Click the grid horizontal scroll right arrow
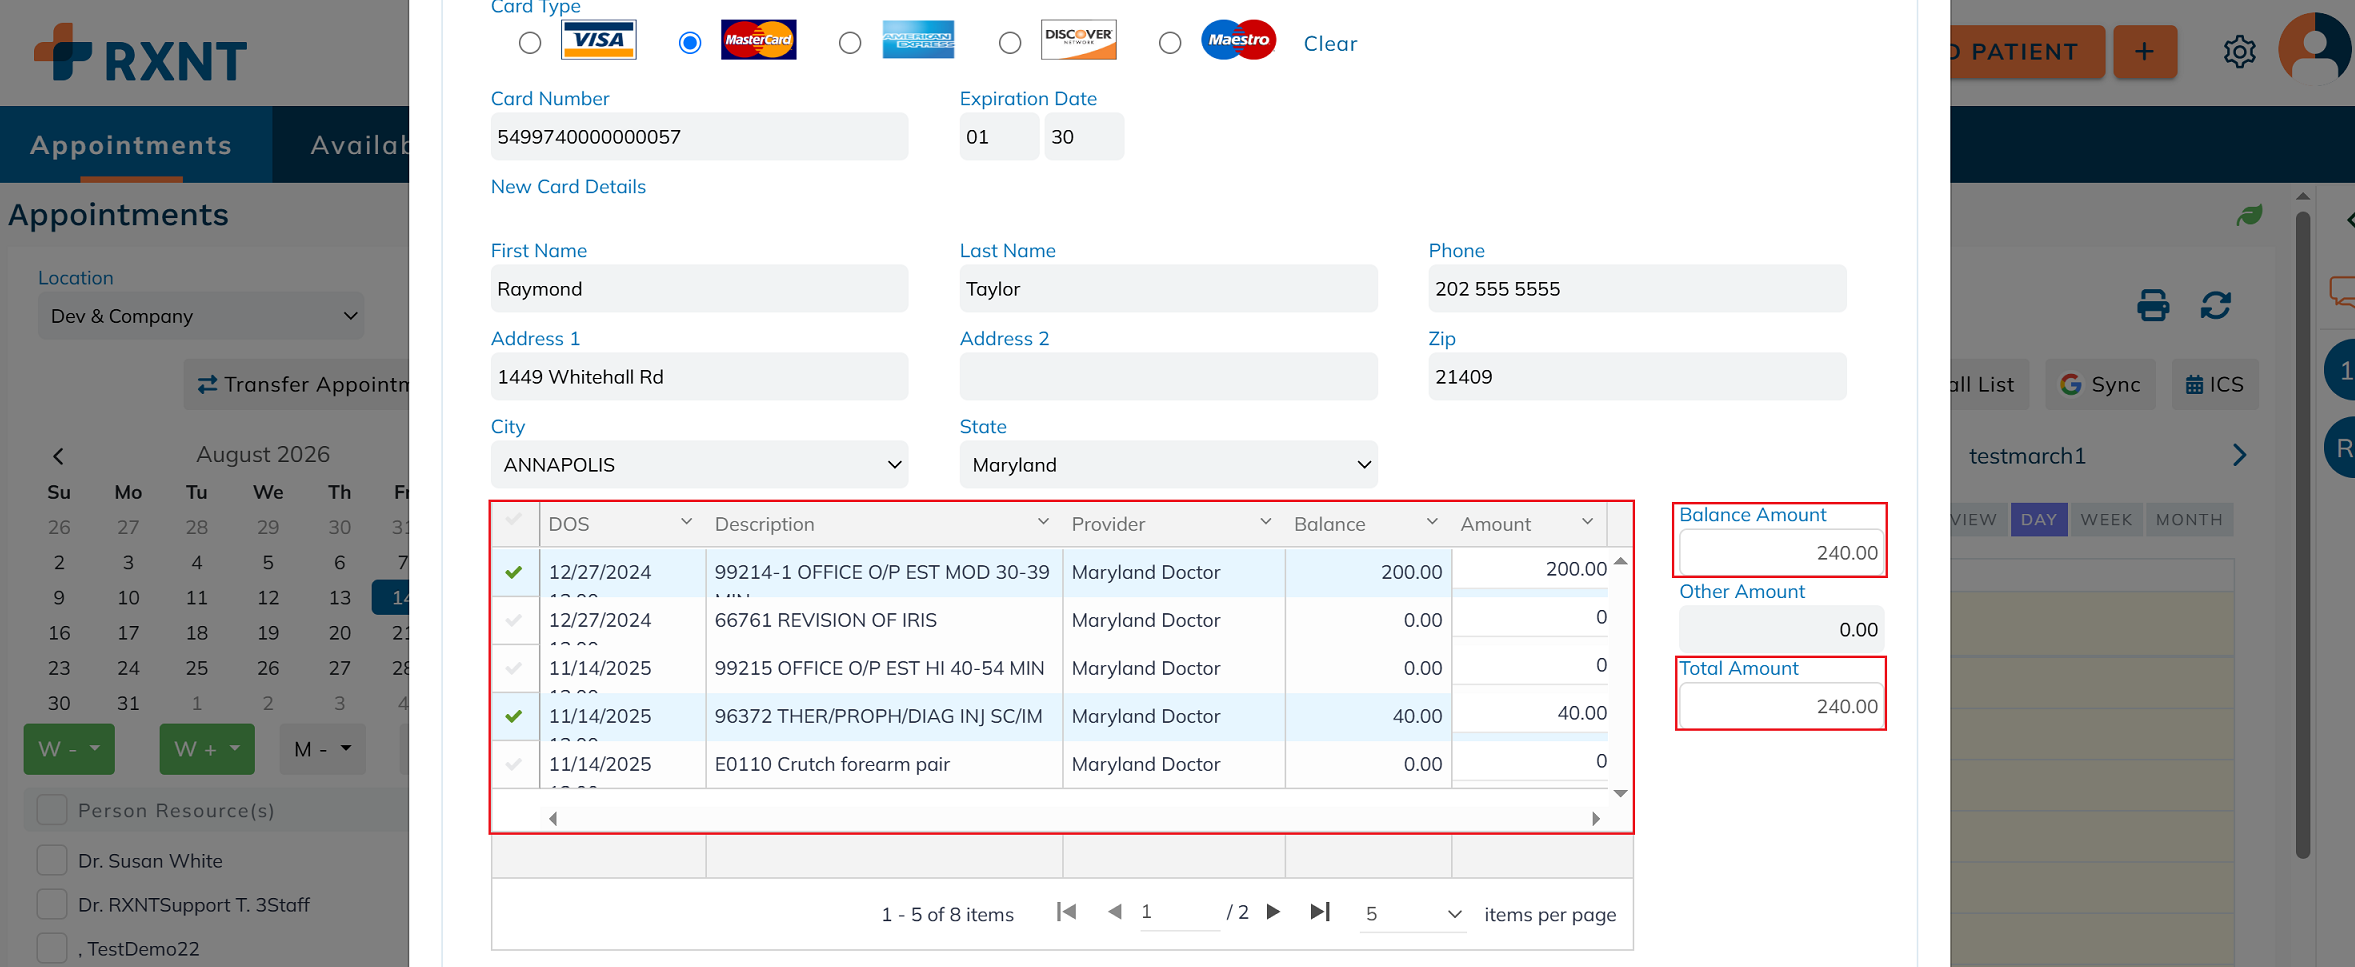 click(x=1596, y=819)
